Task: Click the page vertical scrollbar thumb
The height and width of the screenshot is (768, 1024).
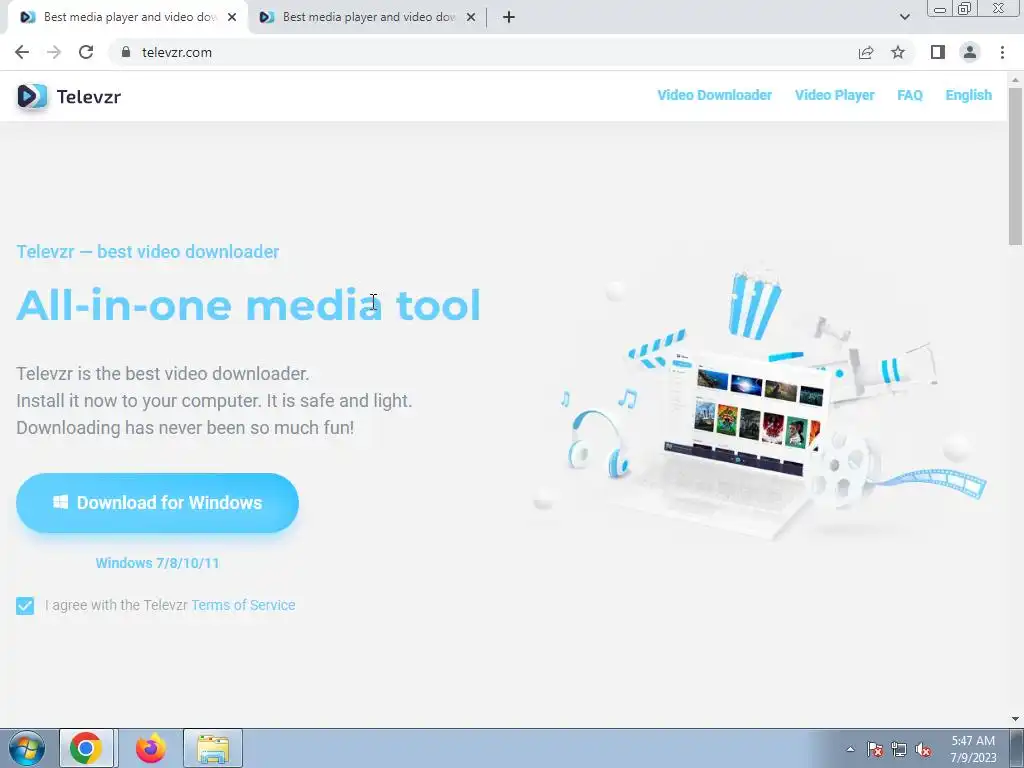Action: [x=1016, y=167]
